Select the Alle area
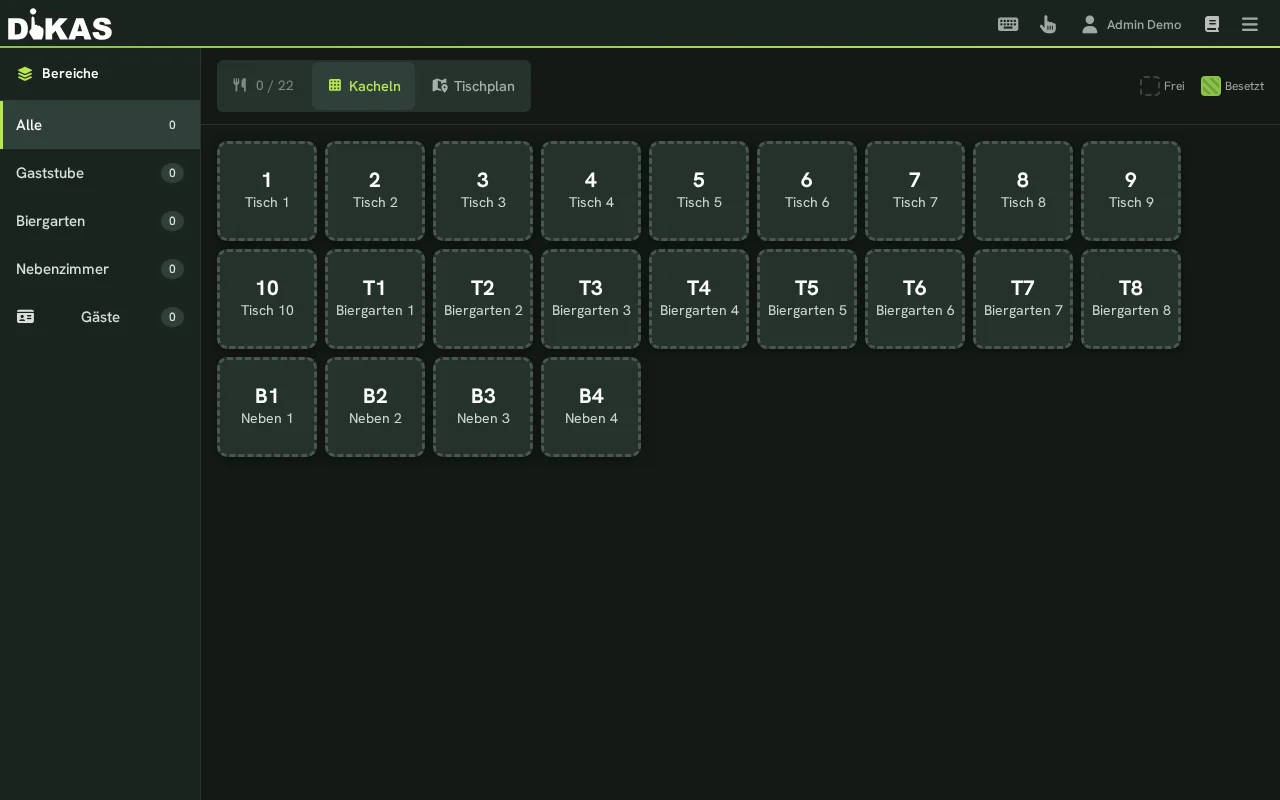Image resolution: width=1280 pixels, height=800 pixels. tap(100, 125)
